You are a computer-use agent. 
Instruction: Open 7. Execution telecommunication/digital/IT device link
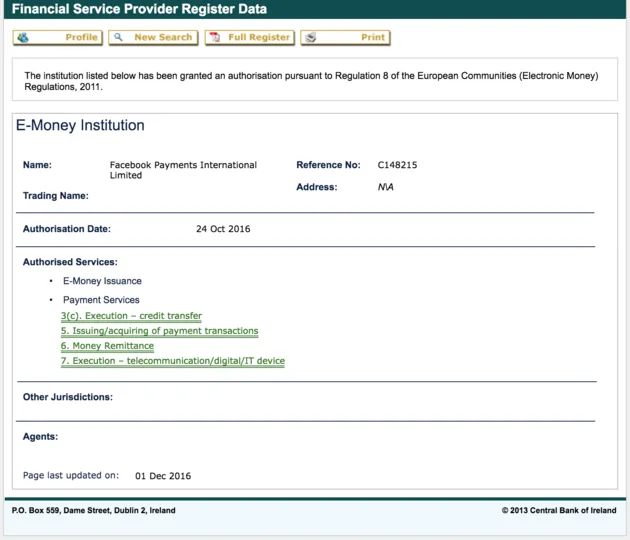[x=173, y=361]
